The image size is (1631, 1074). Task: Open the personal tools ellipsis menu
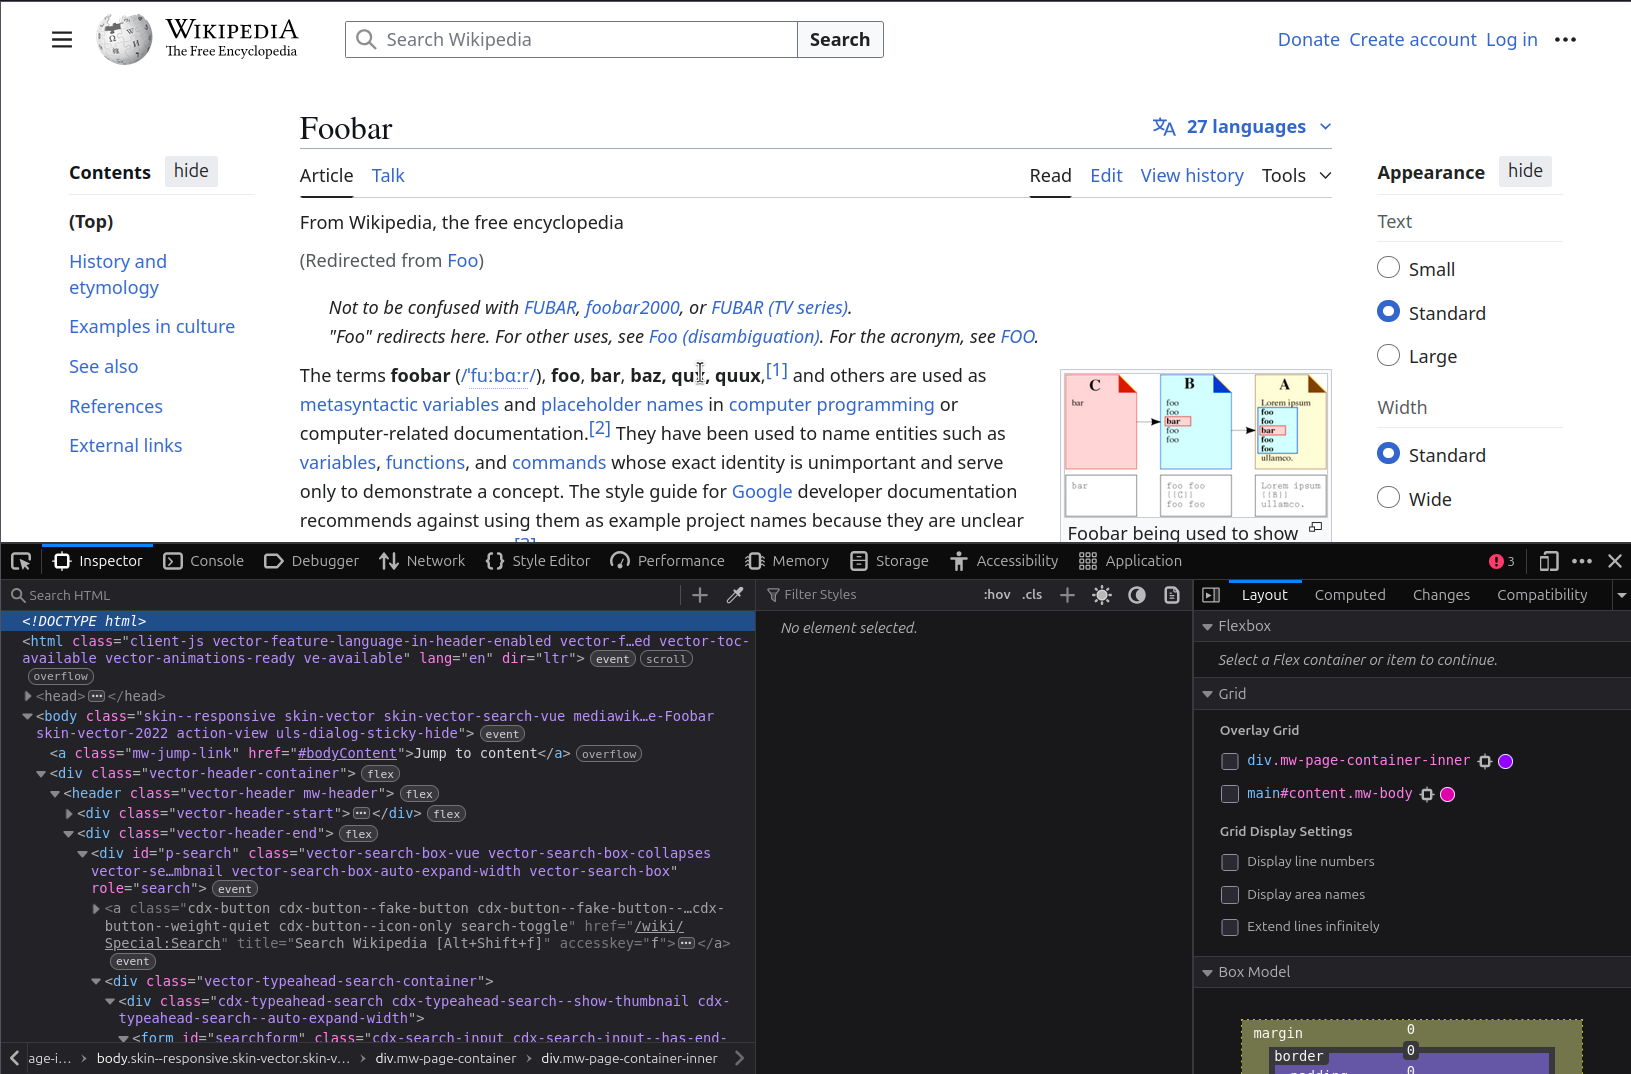1565,40
